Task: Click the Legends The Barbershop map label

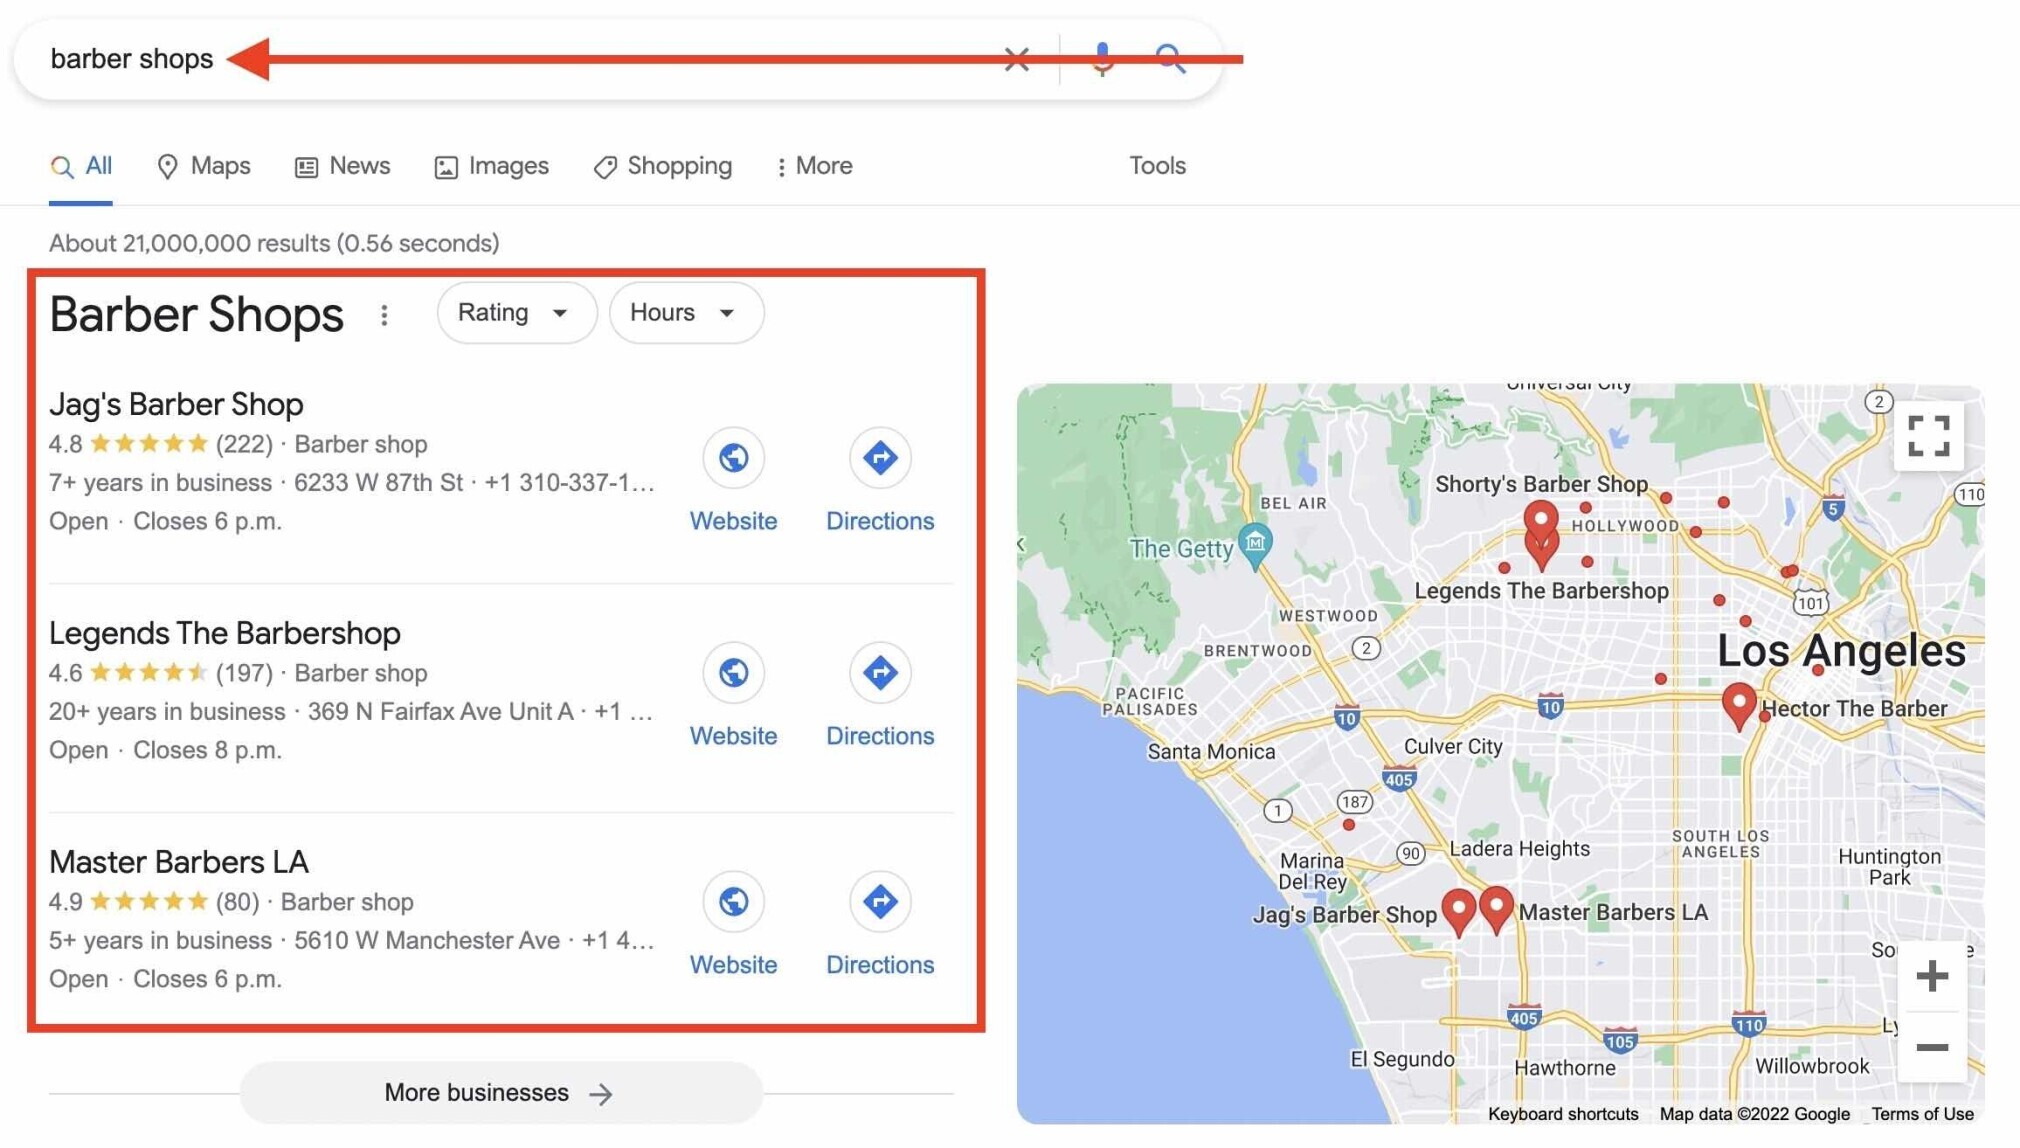Action: coord(1541,591)
